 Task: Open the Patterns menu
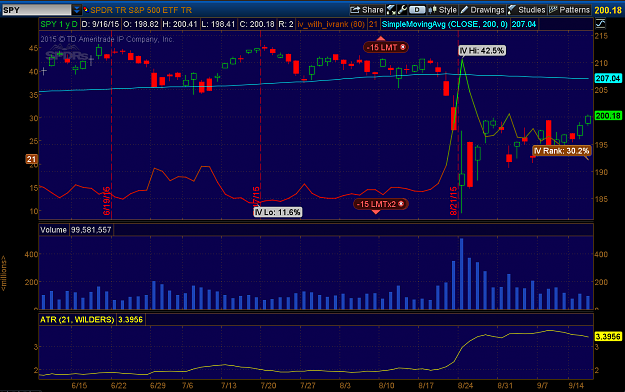569,10
